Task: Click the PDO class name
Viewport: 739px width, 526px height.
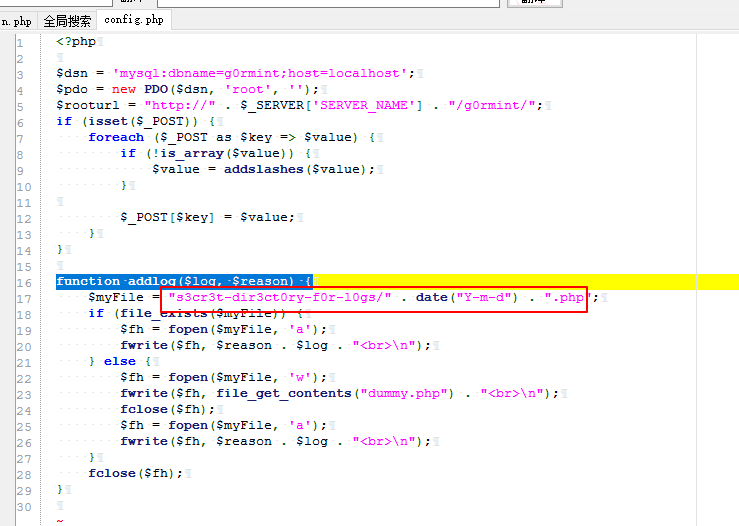Action: [x=156, y=90]
